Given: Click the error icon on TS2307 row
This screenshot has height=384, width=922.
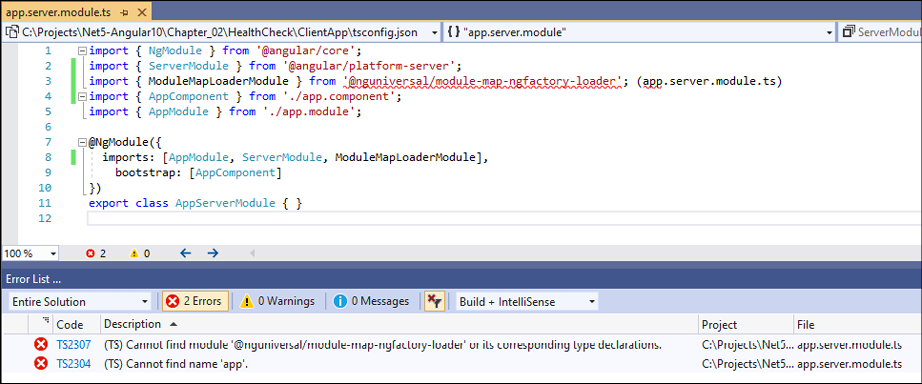Looking at the screenshot, I should coord(41,345).
